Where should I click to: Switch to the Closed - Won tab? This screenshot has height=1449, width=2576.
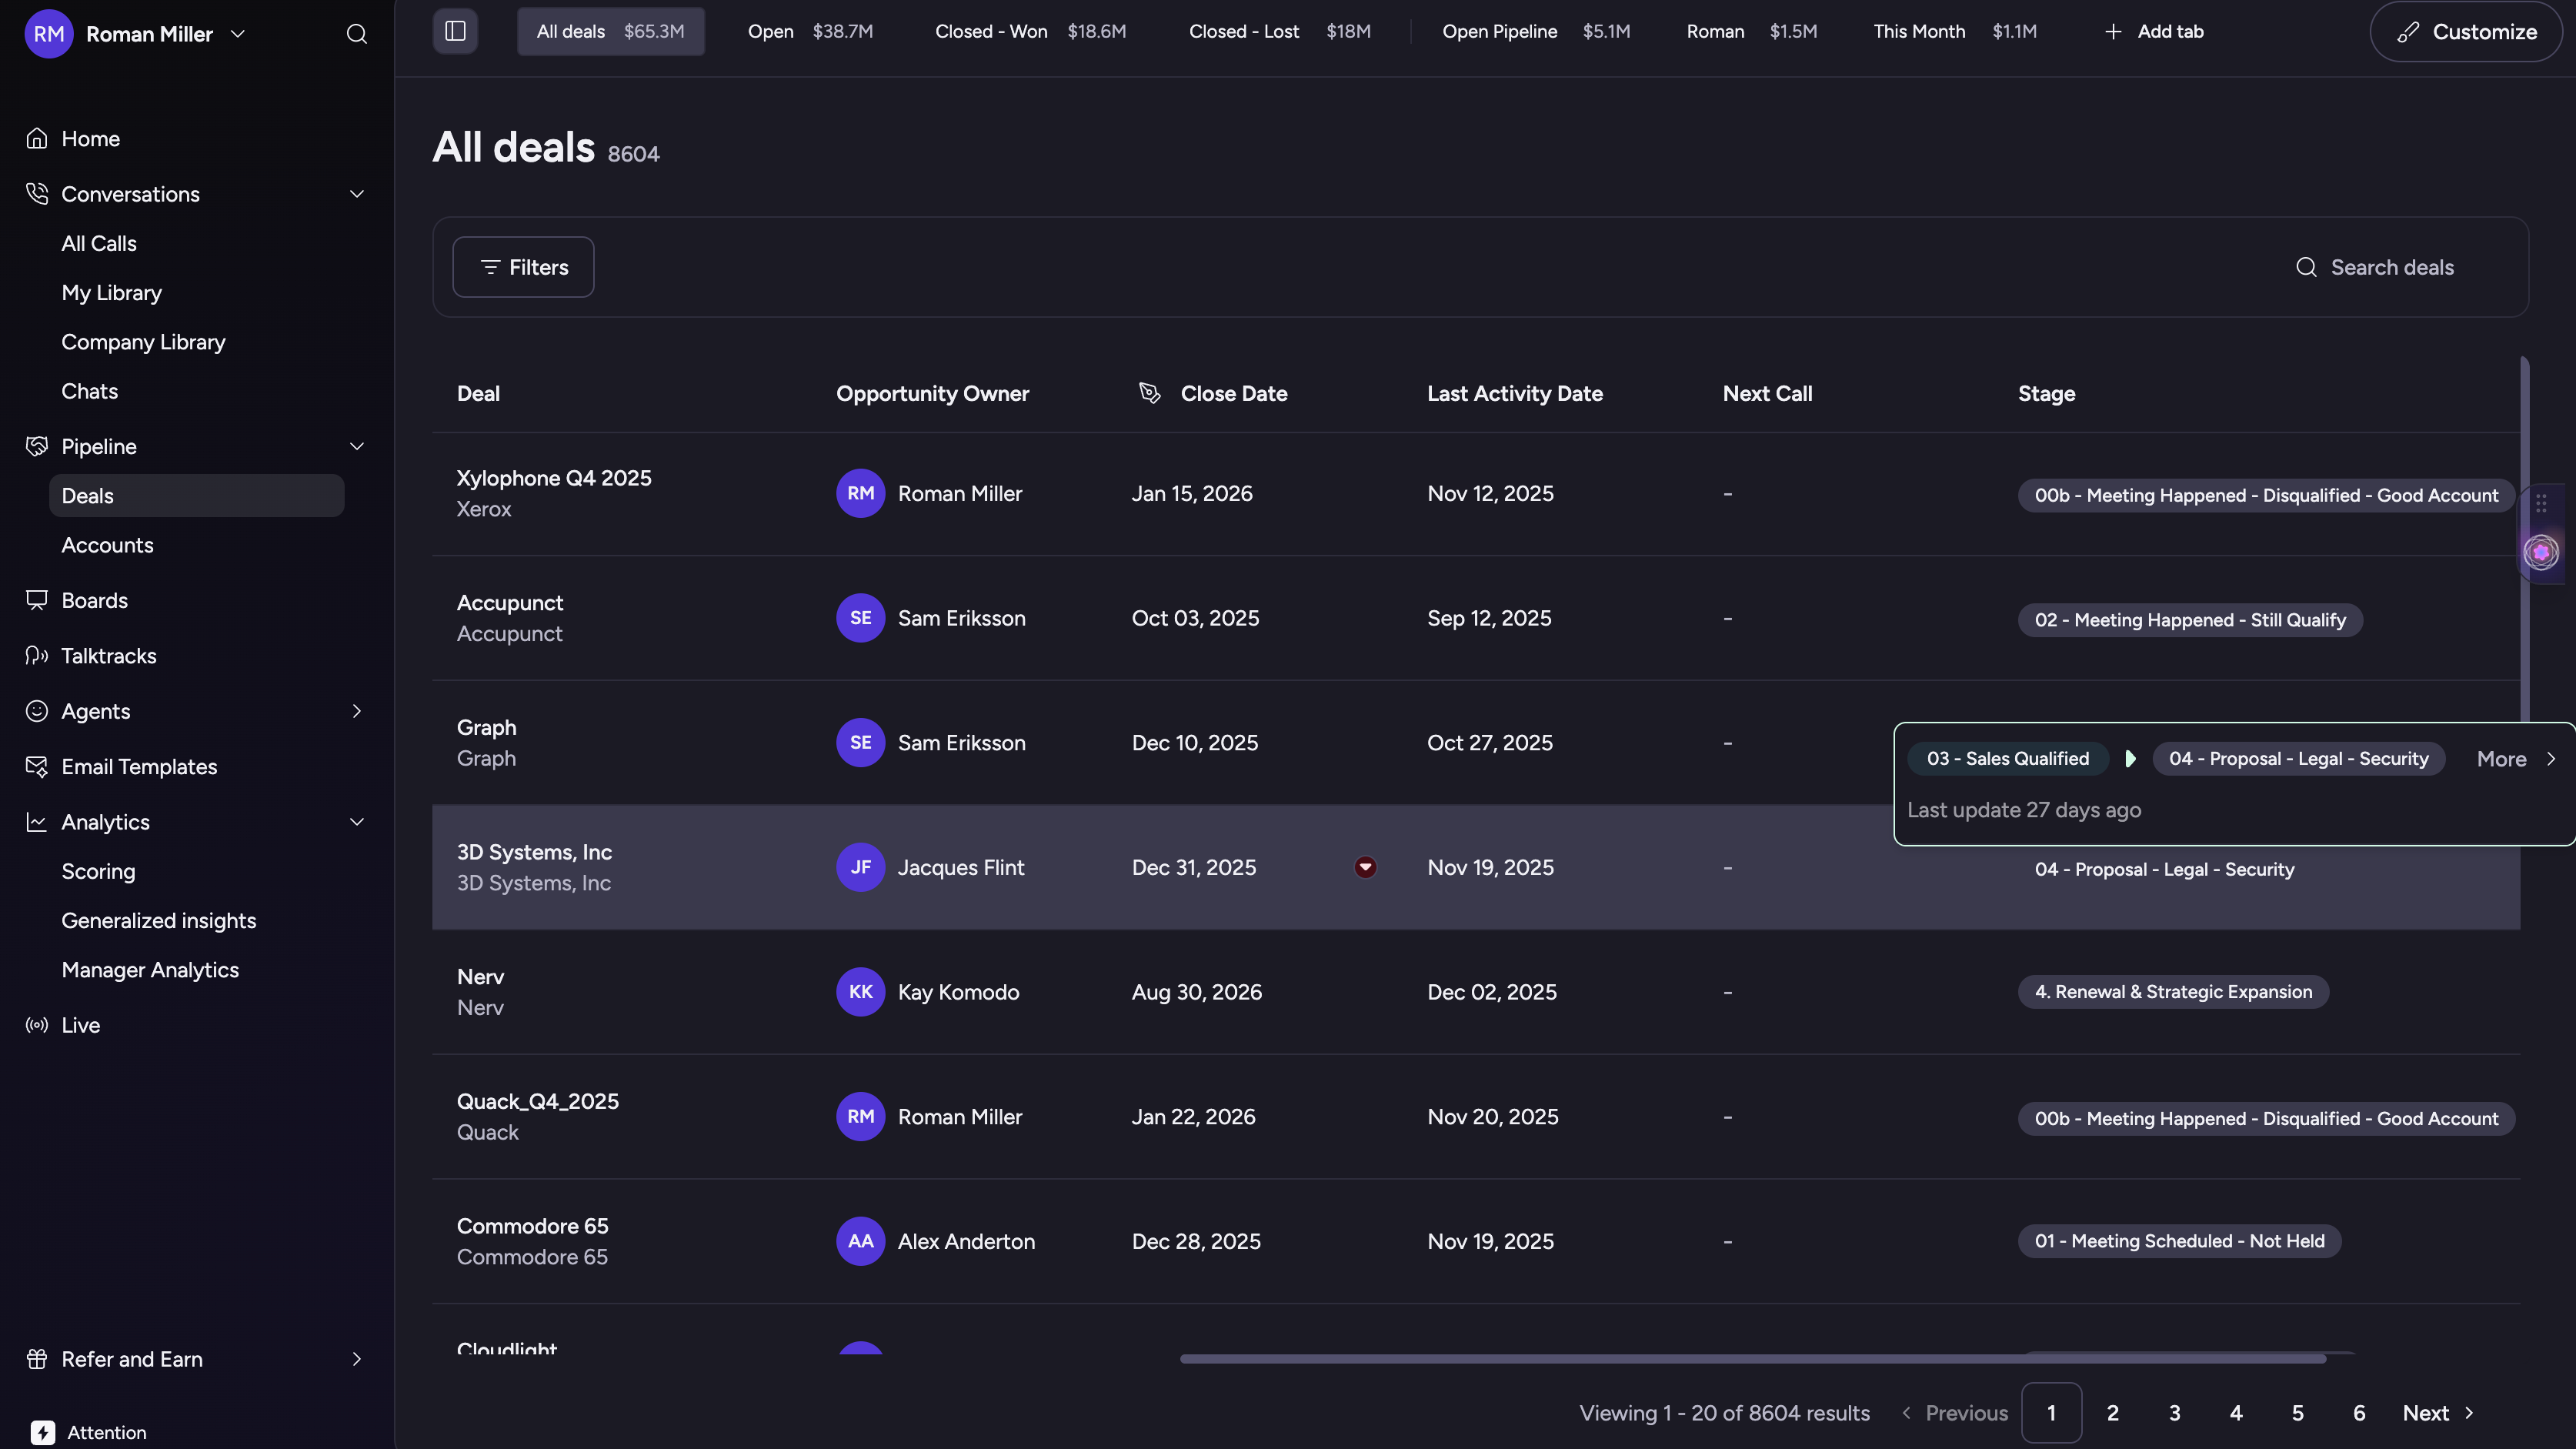coord(1030,31)
